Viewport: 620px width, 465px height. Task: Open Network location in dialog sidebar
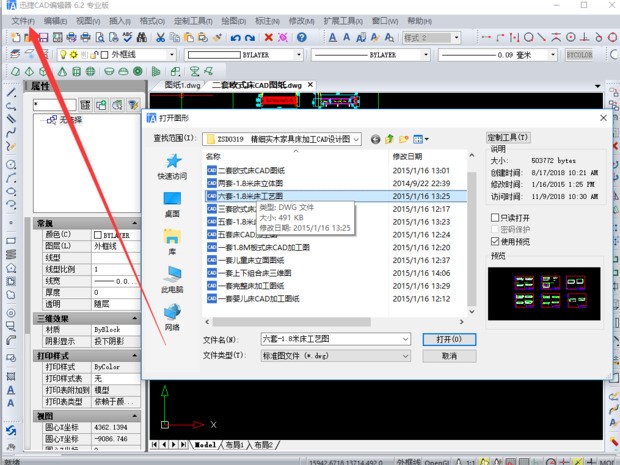tap(172, 317)
